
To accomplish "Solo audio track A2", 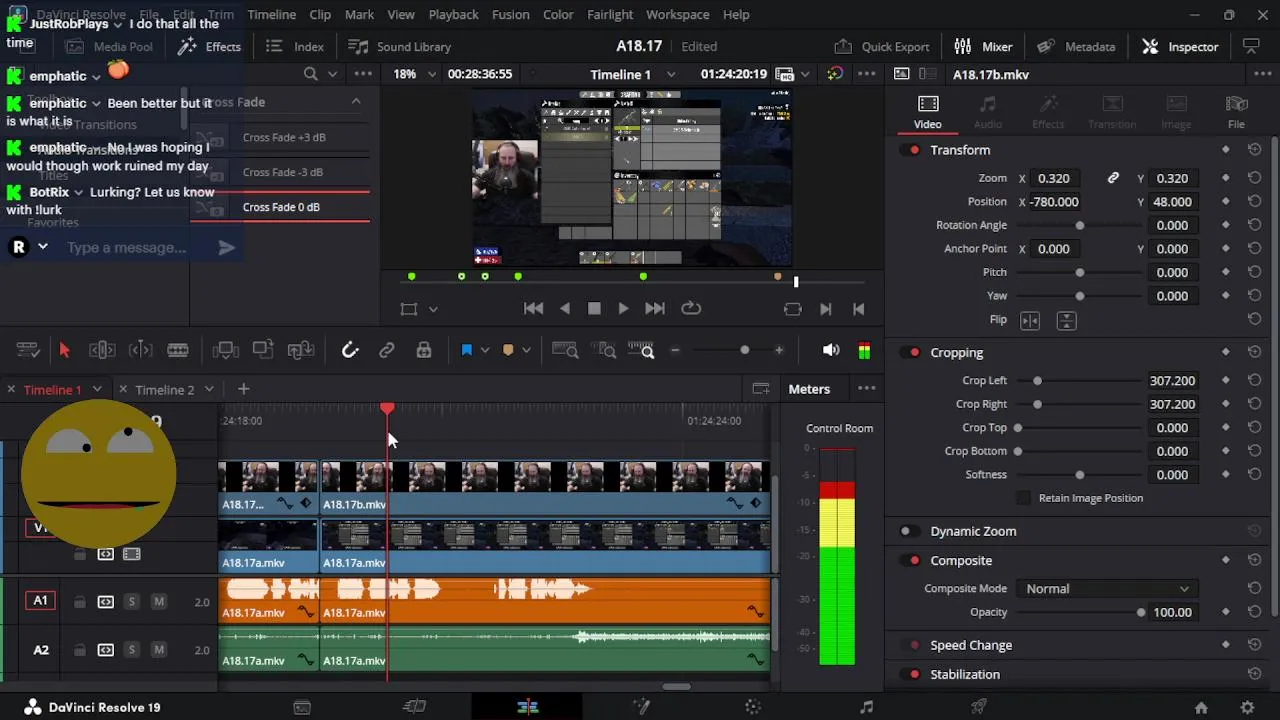I will click(131, 650).
